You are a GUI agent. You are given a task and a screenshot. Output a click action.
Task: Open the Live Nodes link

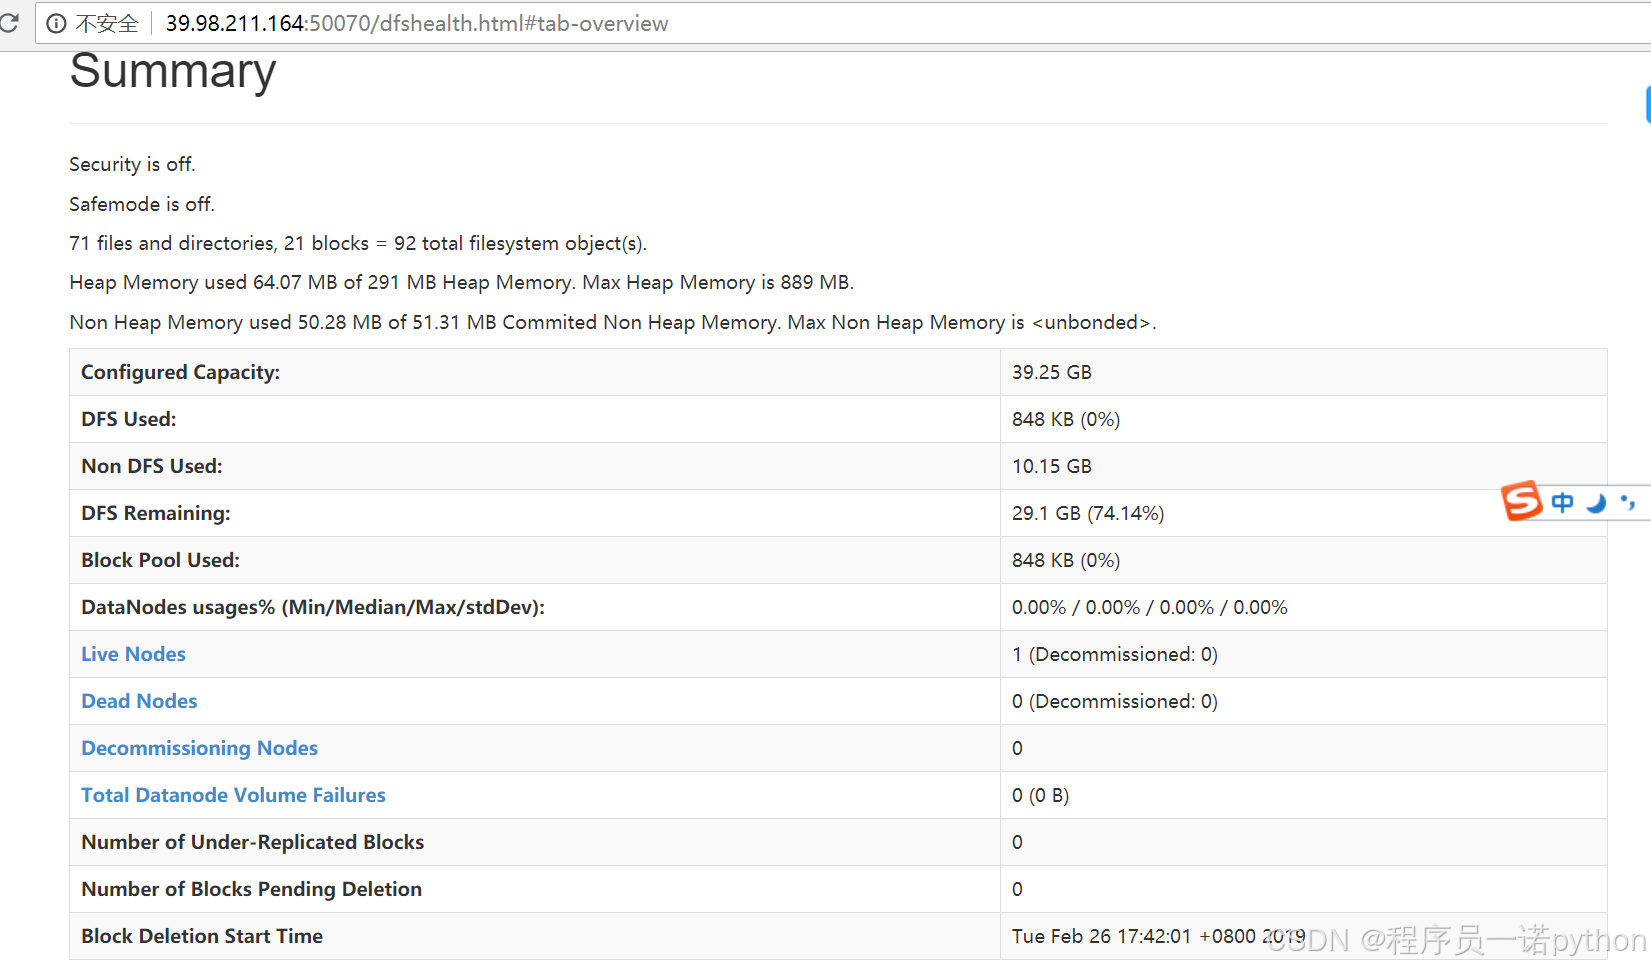point(133,654)
